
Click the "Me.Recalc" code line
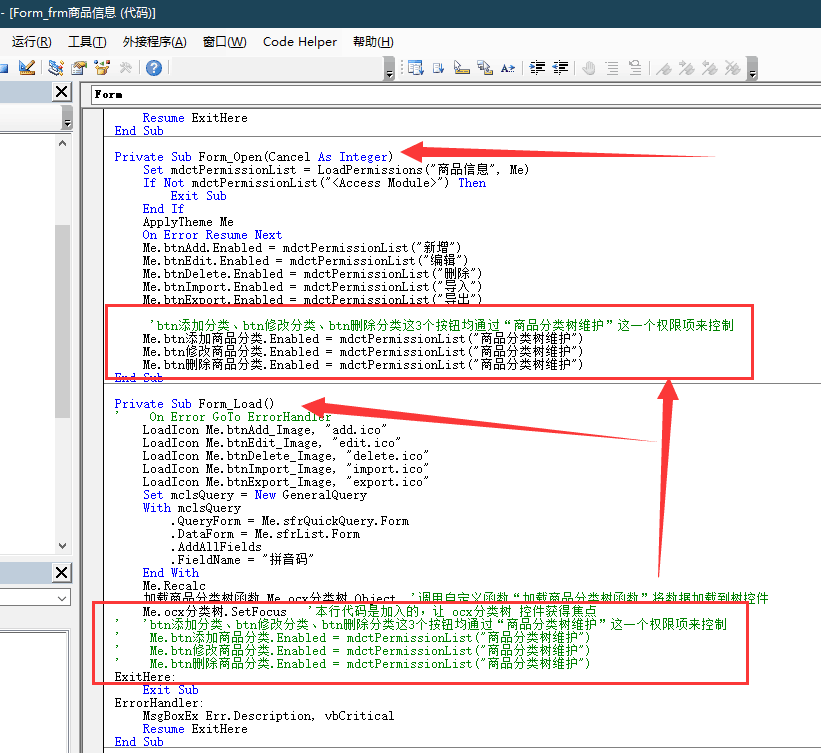pos(174,586)
